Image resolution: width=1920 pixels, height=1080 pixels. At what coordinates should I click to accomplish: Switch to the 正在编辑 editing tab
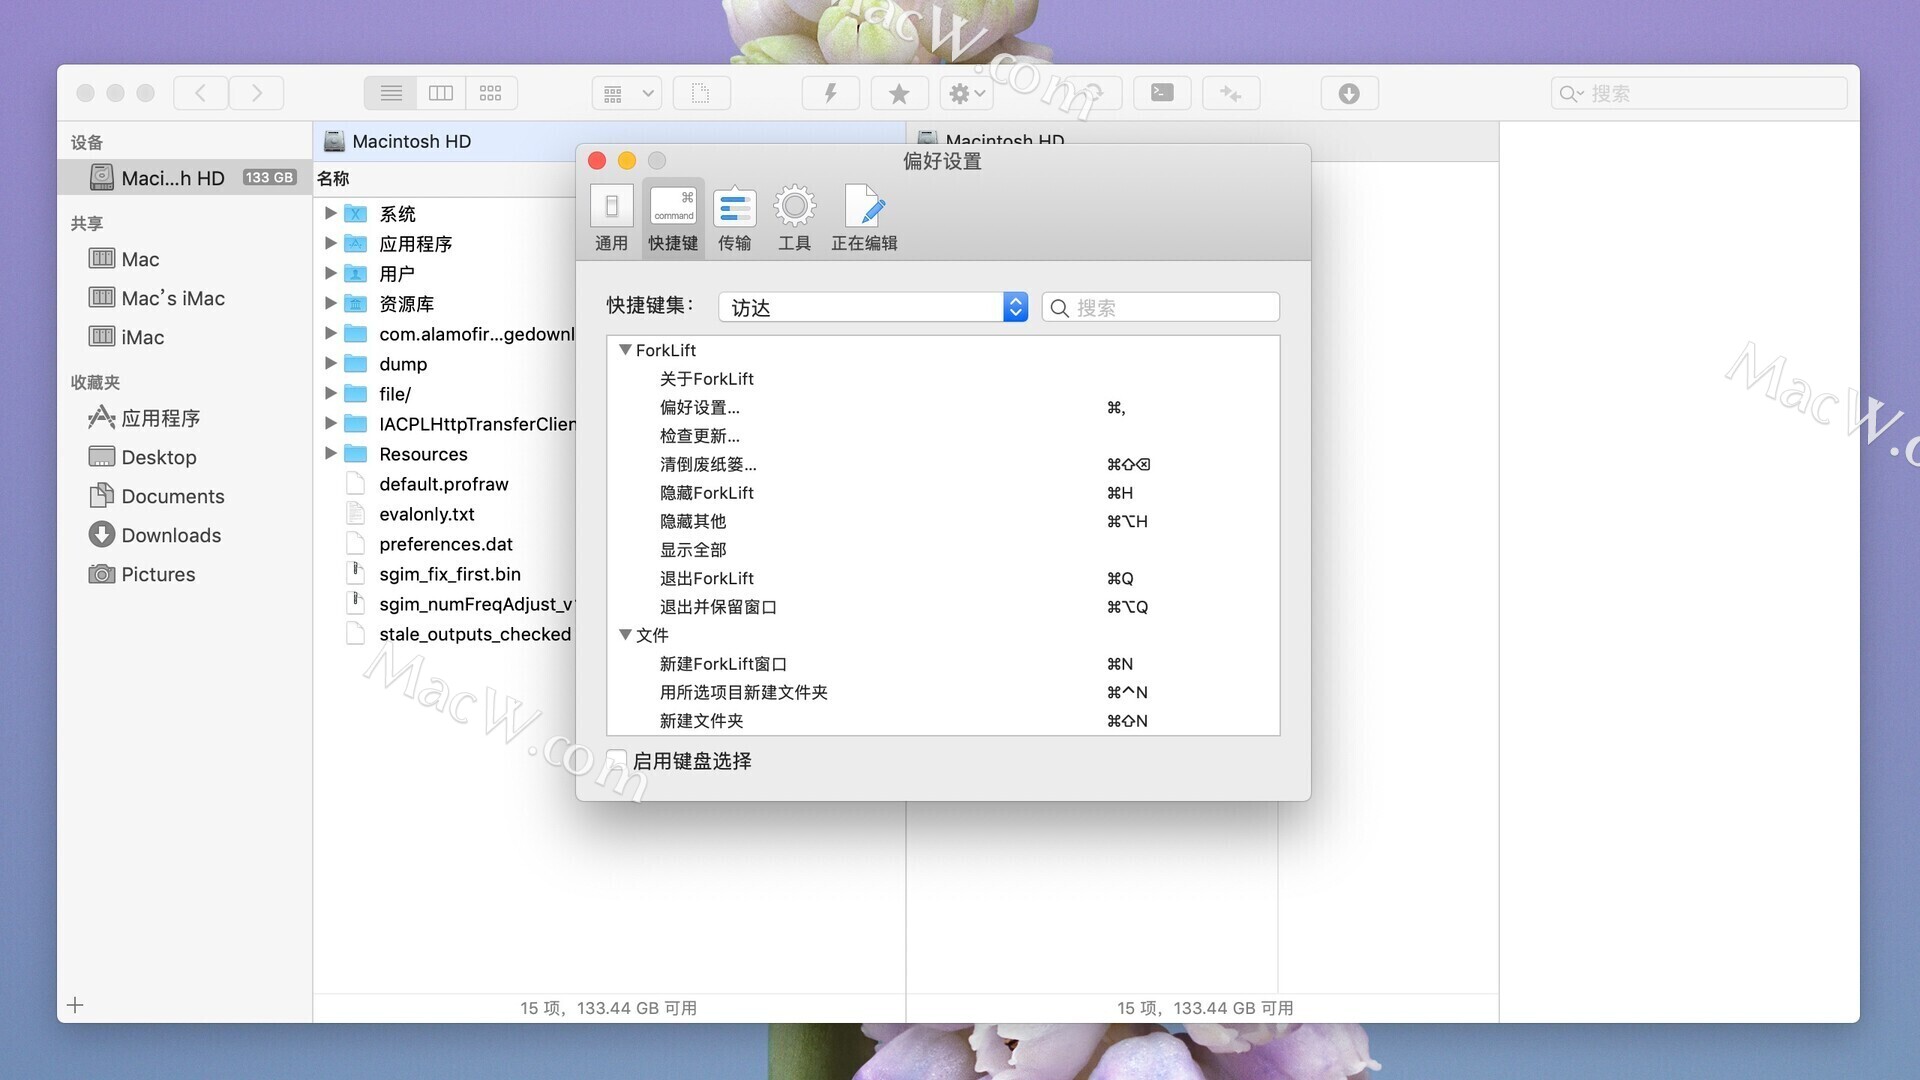(x=864, y=218)
